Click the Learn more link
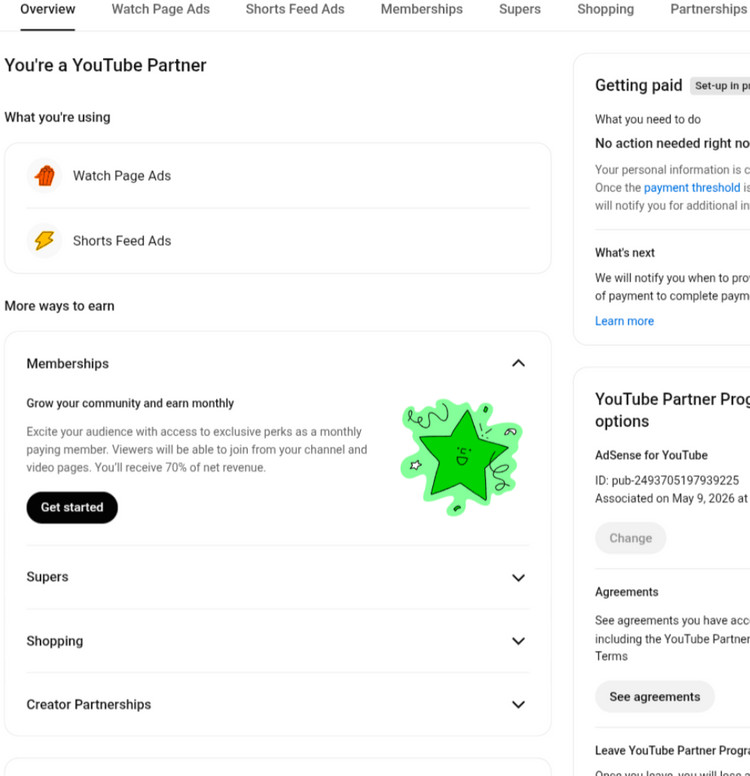 (x=624, y=321)
